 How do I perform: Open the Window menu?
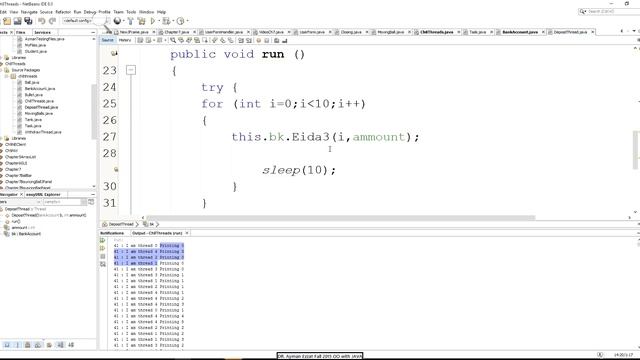(147, 12)
